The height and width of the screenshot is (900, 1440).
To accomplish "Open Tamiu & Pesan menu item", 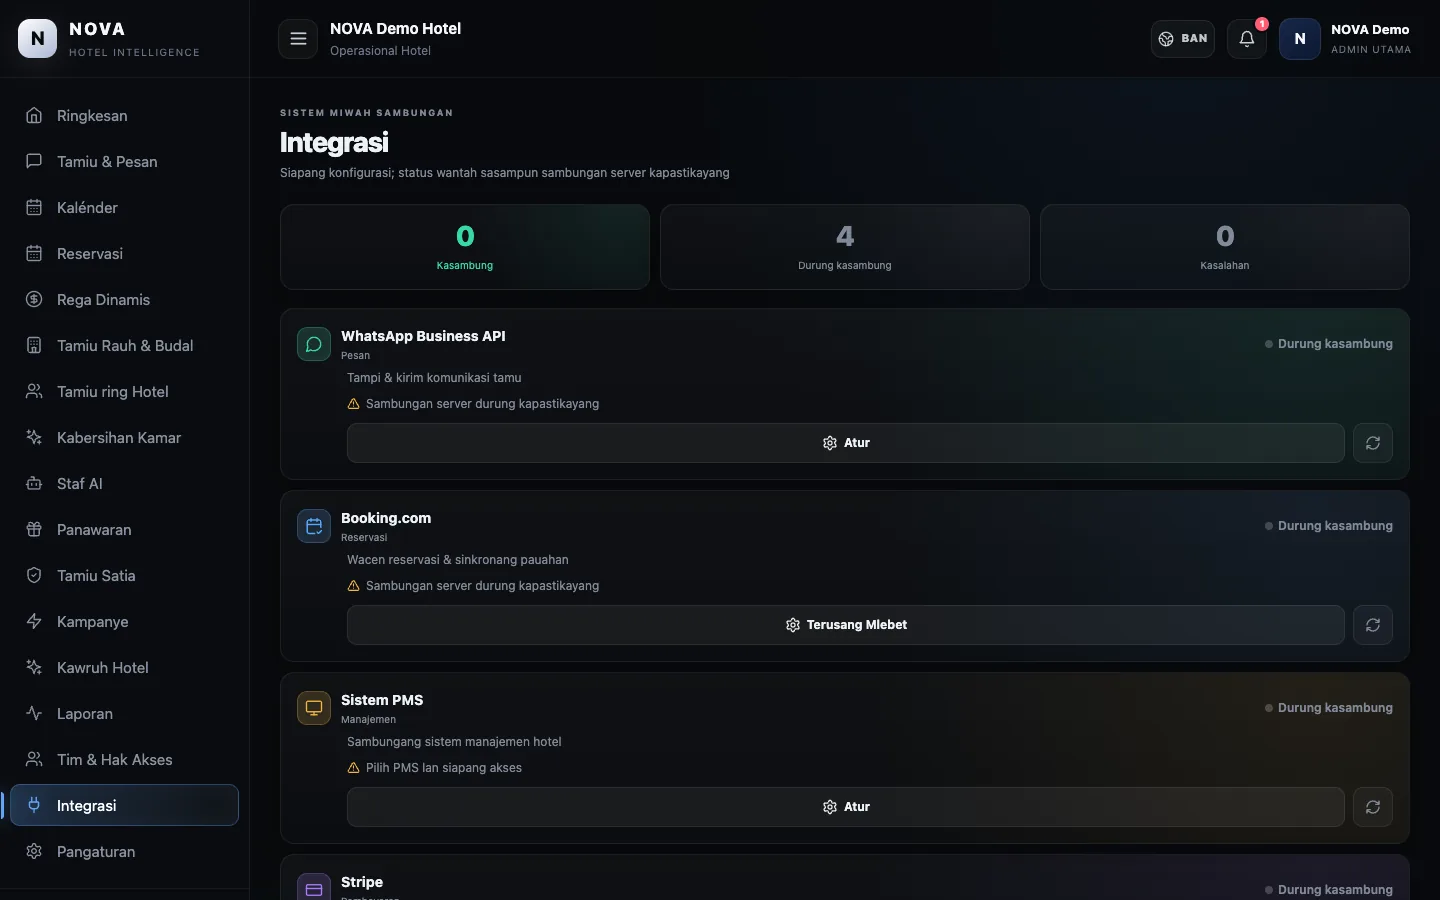I will pyautogui.click(x=124, y=162).
